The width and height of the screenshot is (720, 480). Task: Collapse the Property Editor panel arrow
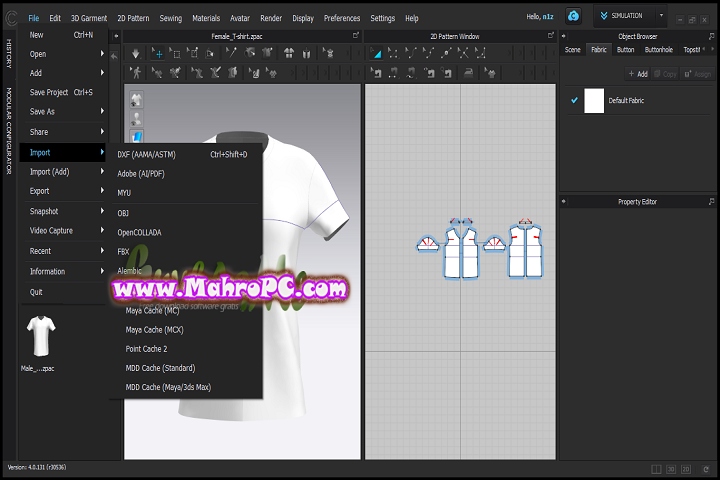563,201
